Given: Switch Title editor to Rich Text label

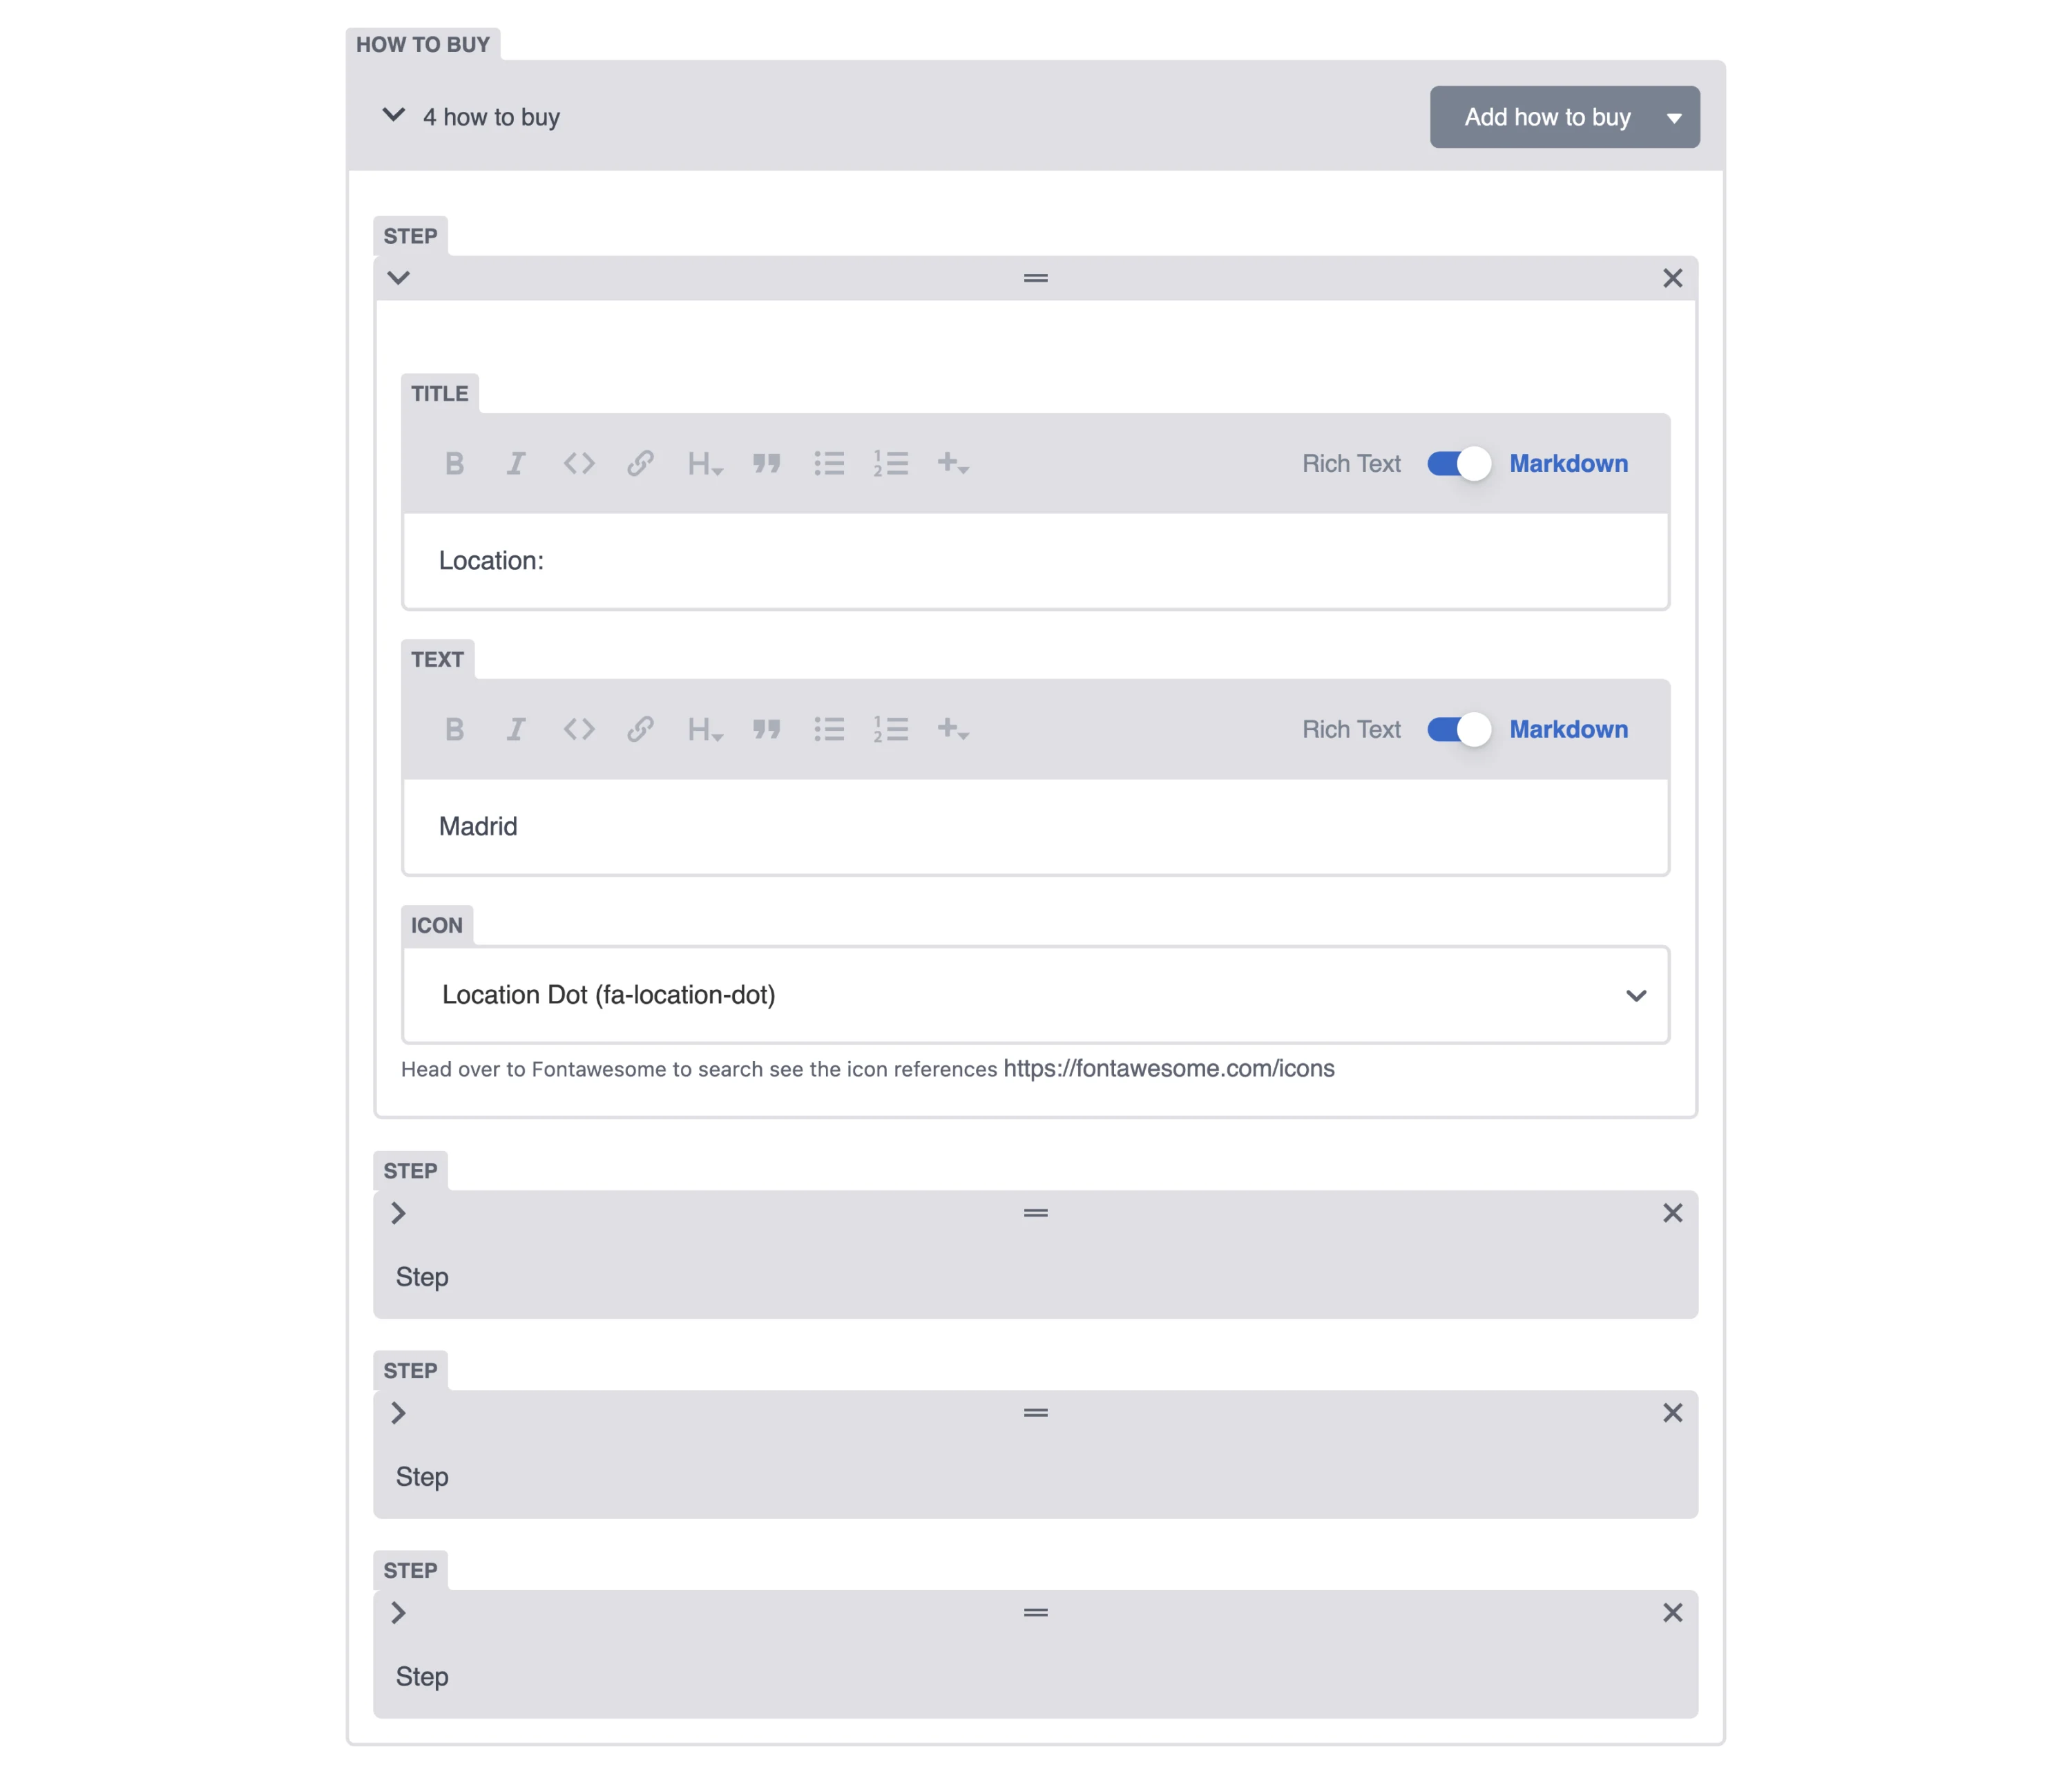Looking at the screenshot, I should [x=1351, y=463].
